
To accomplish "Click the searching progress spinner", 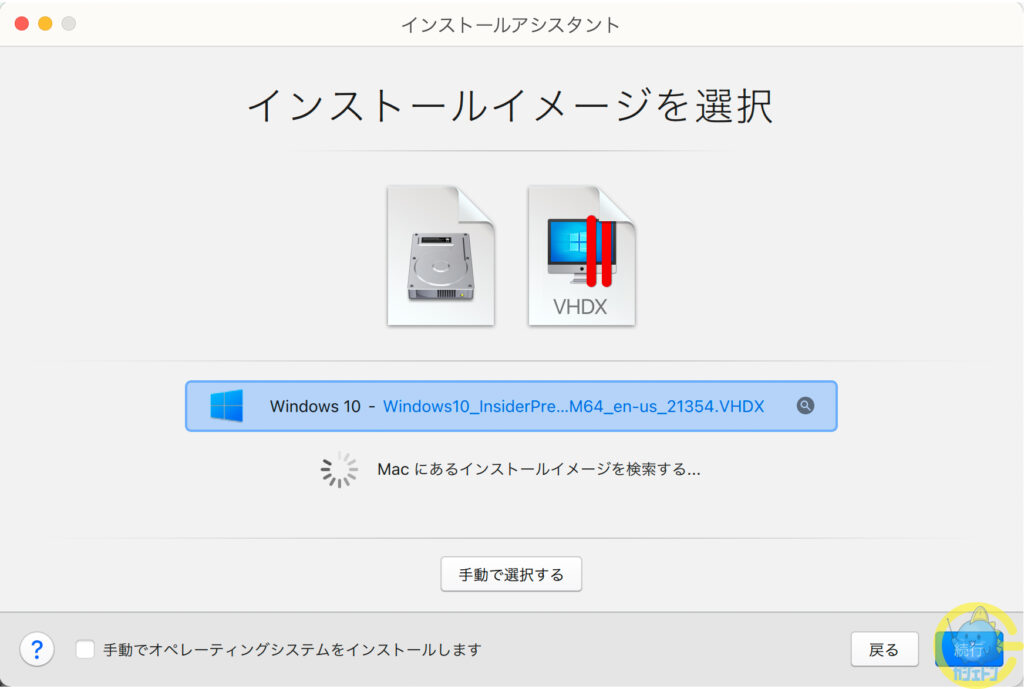I will (x=339, y=469).
